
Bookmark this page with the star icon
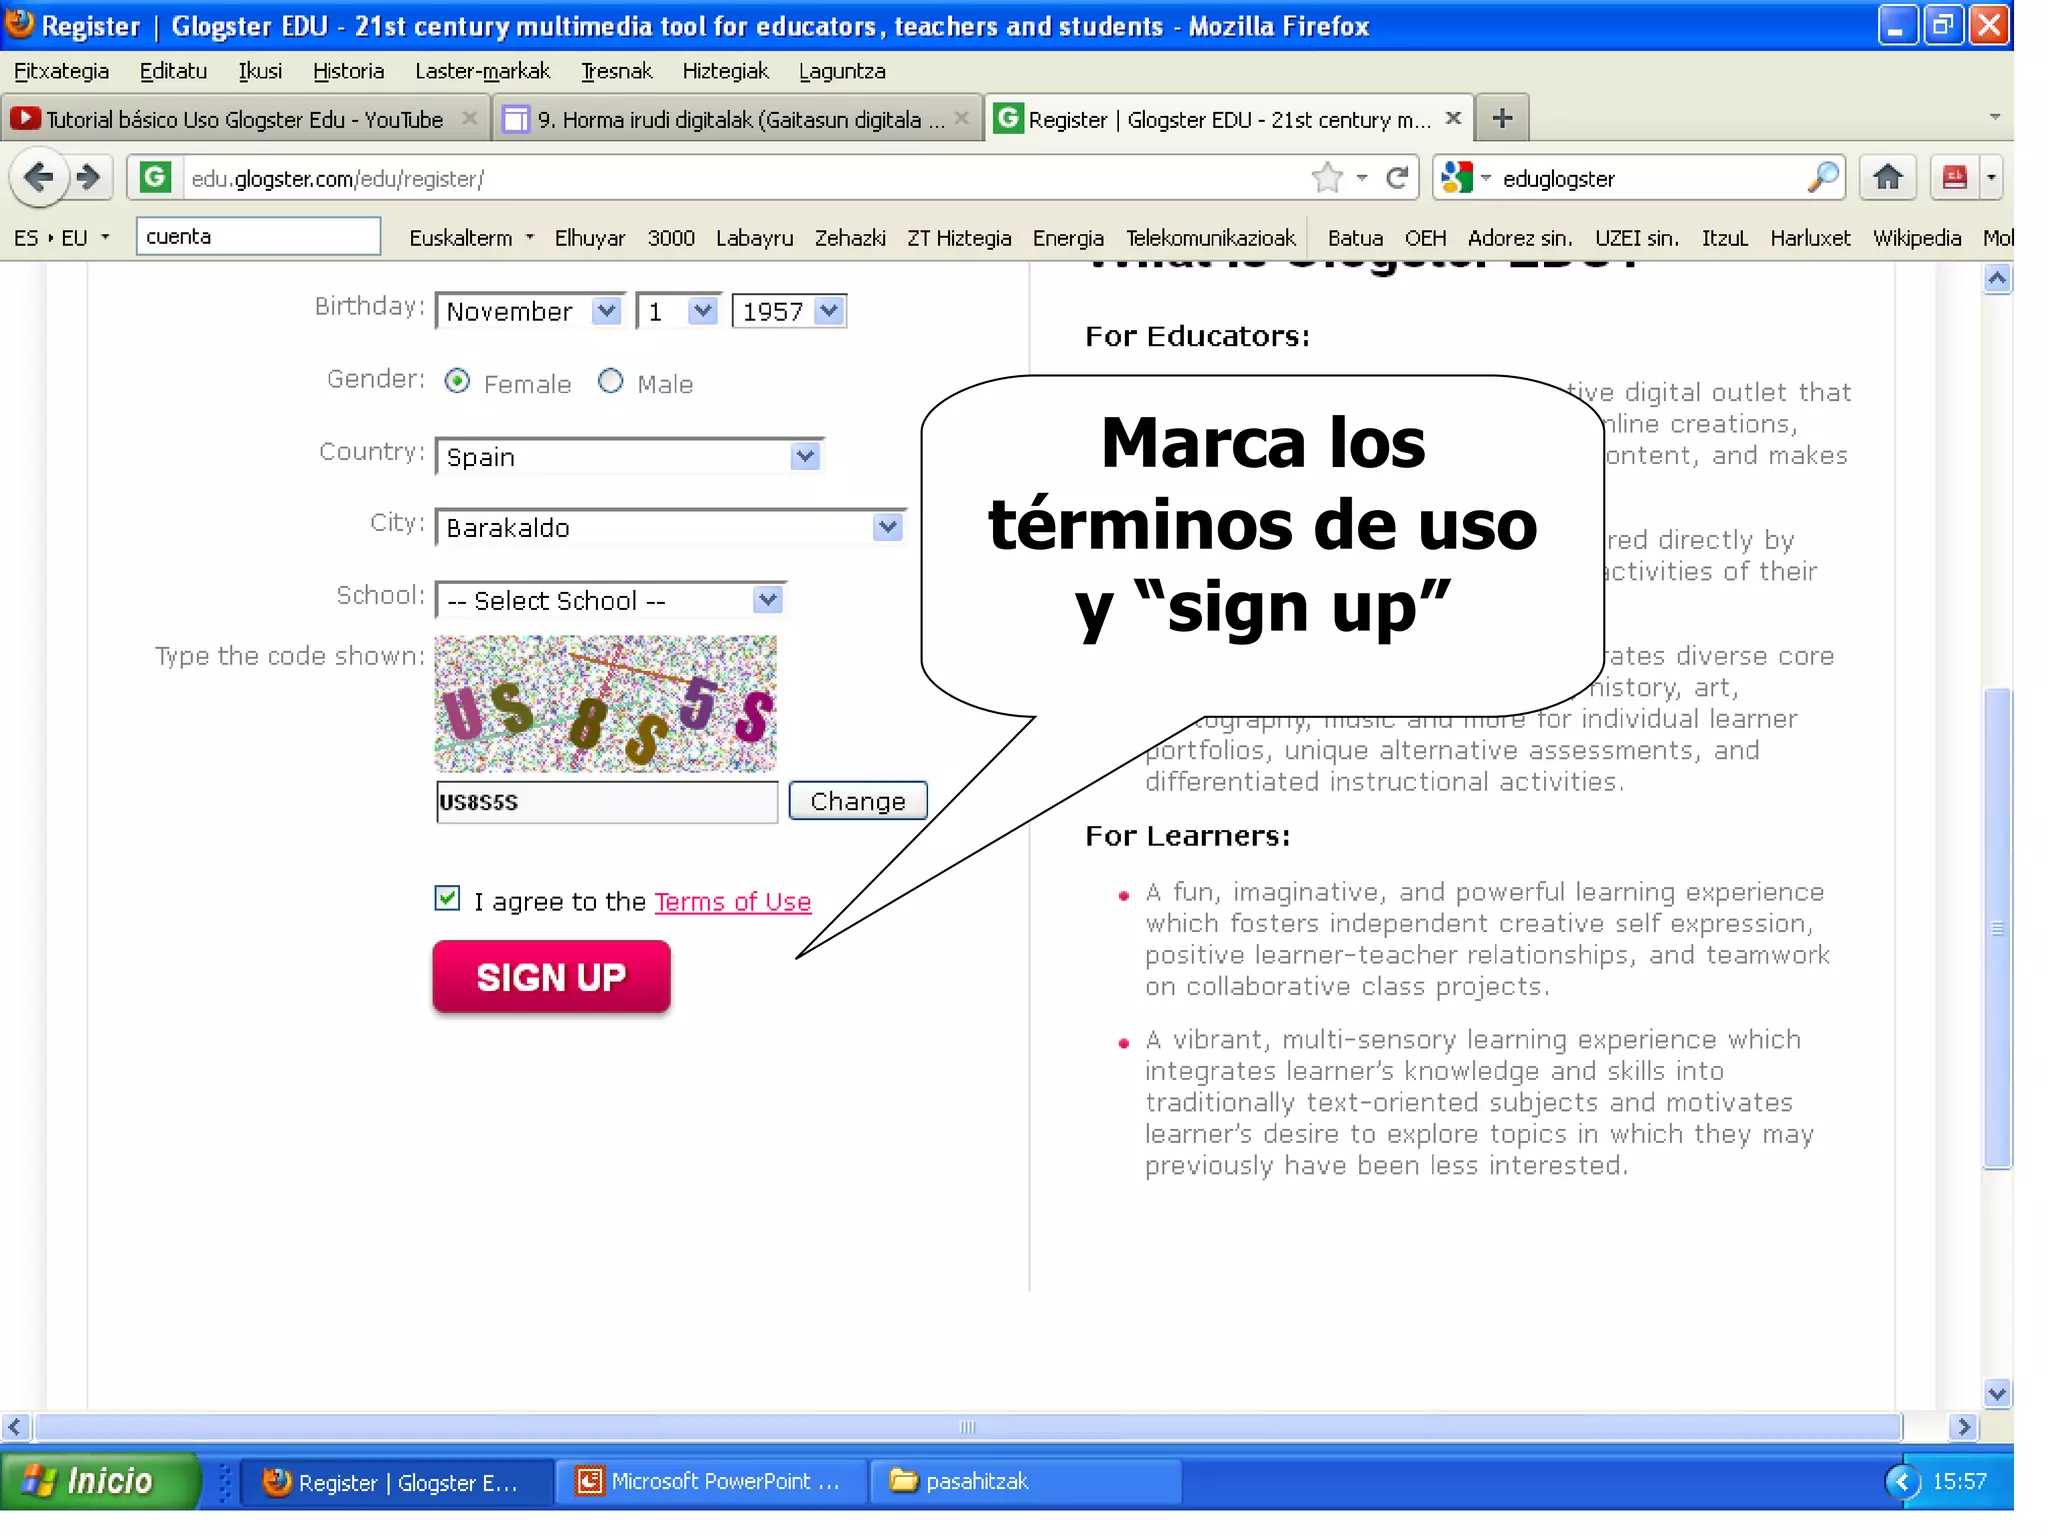point(1327,178)
